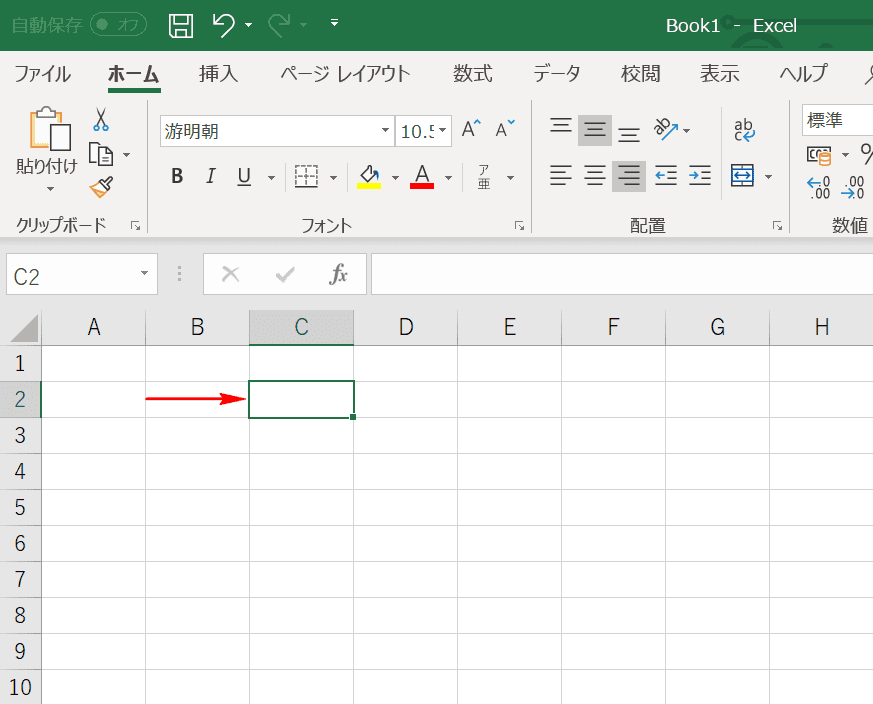873x704 pixels.
Task: Click the Decrease Decimal icon
Action: pyautogui.click(x=852, y=188)
